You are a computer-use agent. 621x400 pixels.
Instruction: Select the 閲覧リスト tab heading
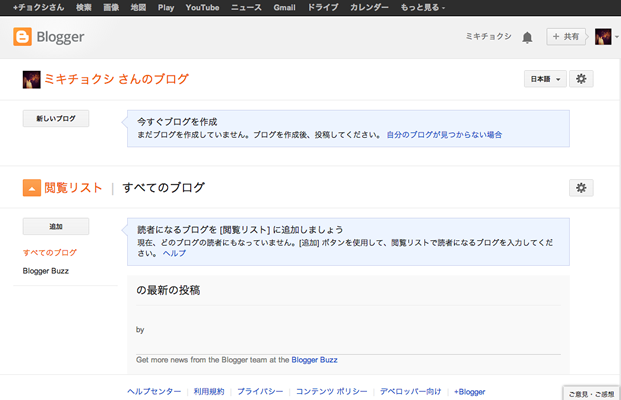[x=73, y=188]
